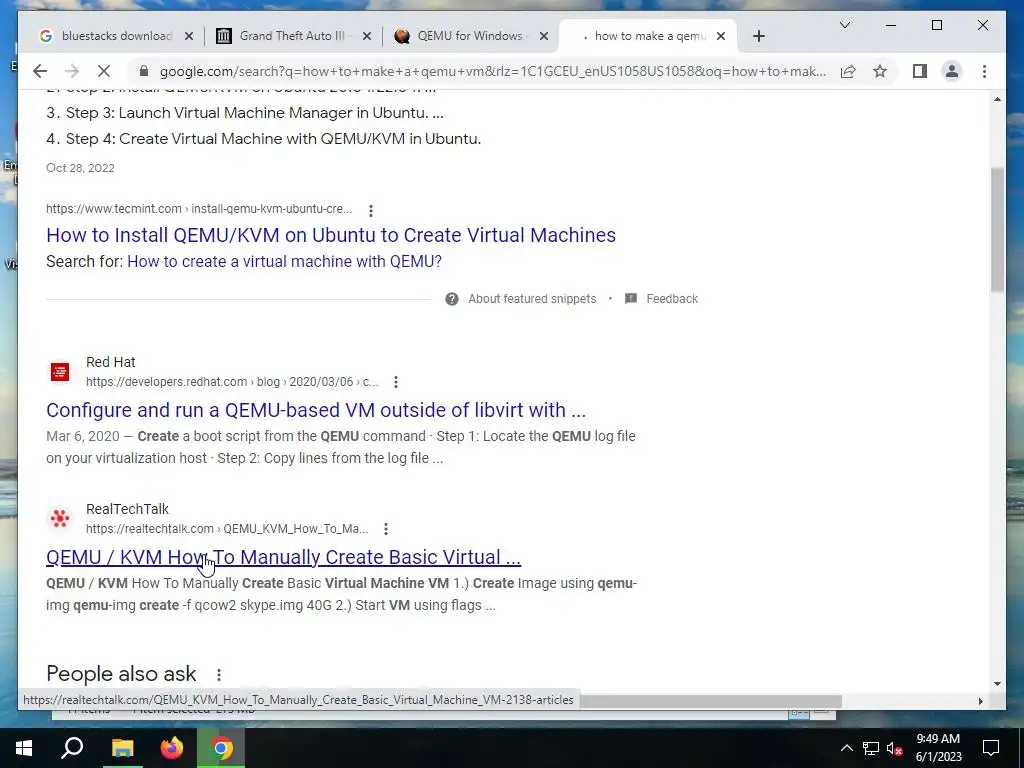The image size is (1024, 768).
Task: Click the vertical scrollbar thumb
Action: tap(997, 230)
